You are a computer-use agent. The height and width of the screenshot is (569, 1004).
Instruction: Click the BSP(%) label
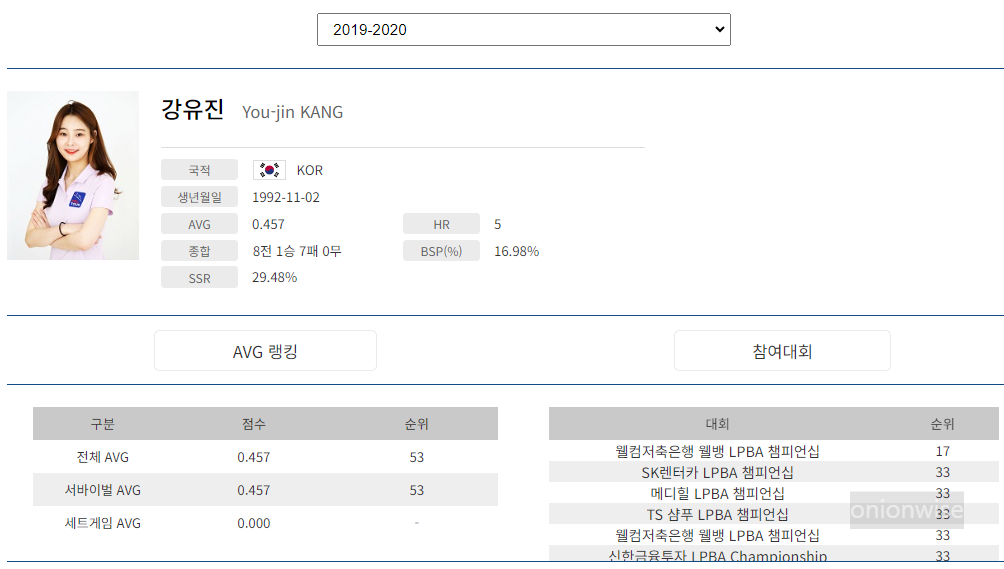[x=441, y=251]
